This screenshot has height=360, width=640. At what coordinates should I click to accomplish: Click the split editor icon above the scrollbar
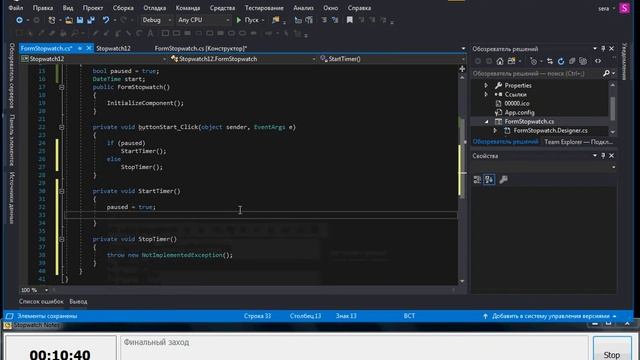(462, 69)
